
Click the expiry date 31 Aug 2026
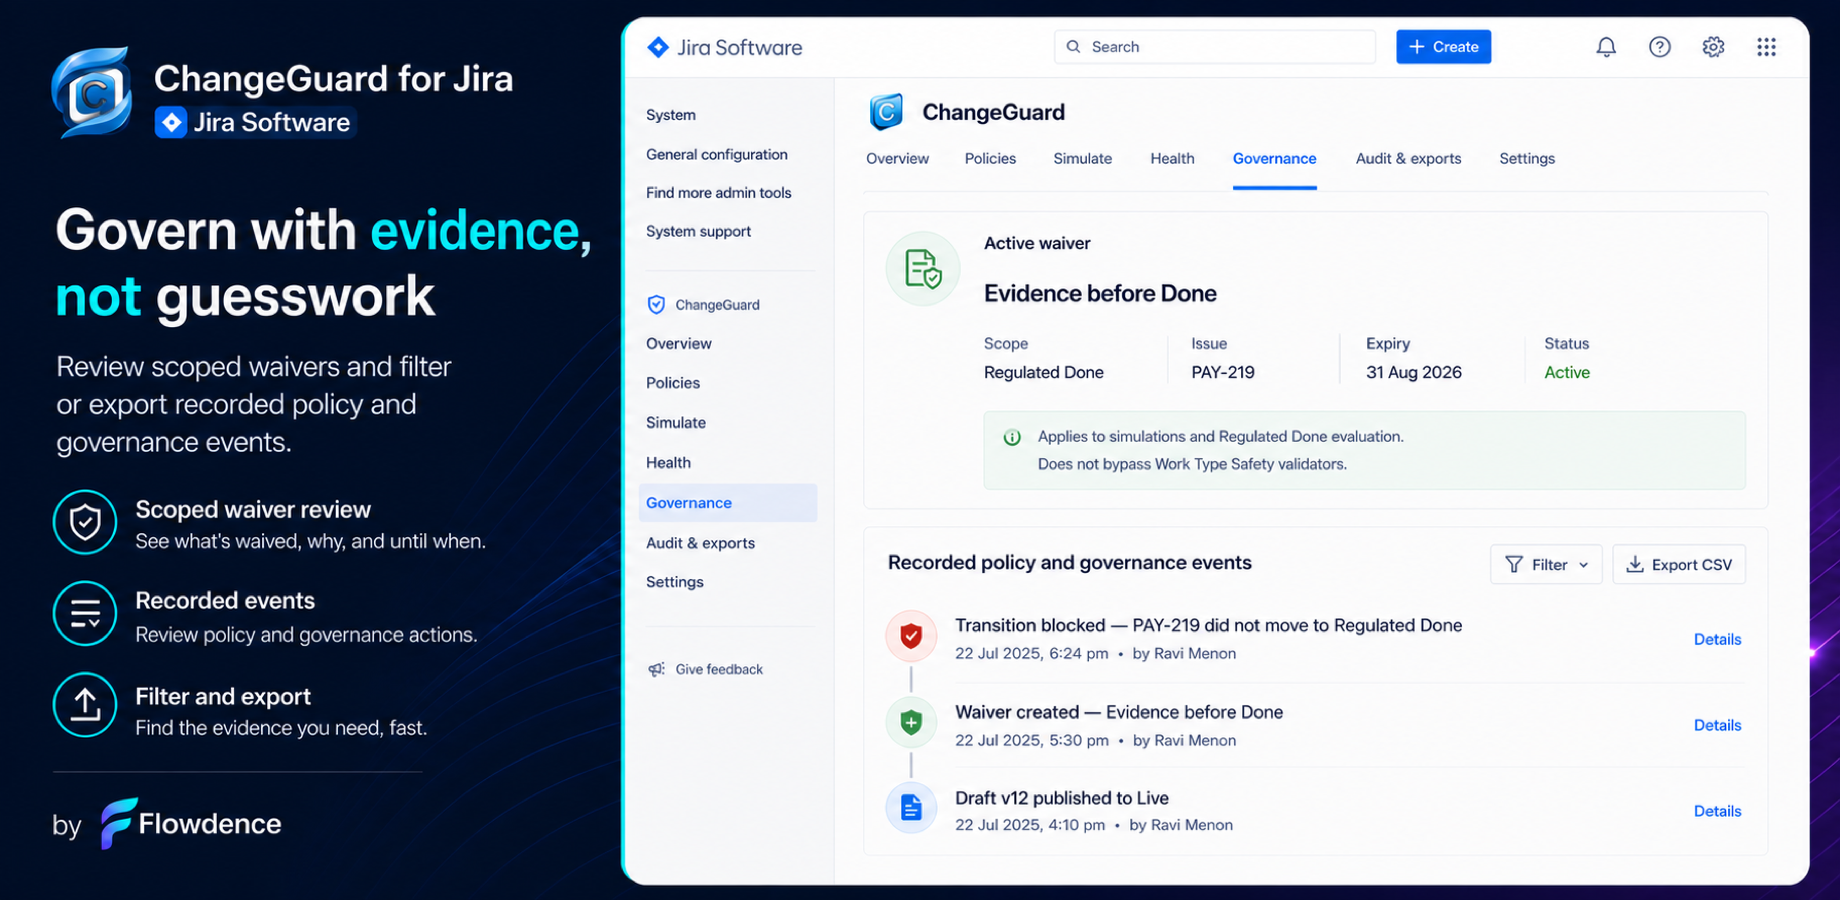point(1414,372)
